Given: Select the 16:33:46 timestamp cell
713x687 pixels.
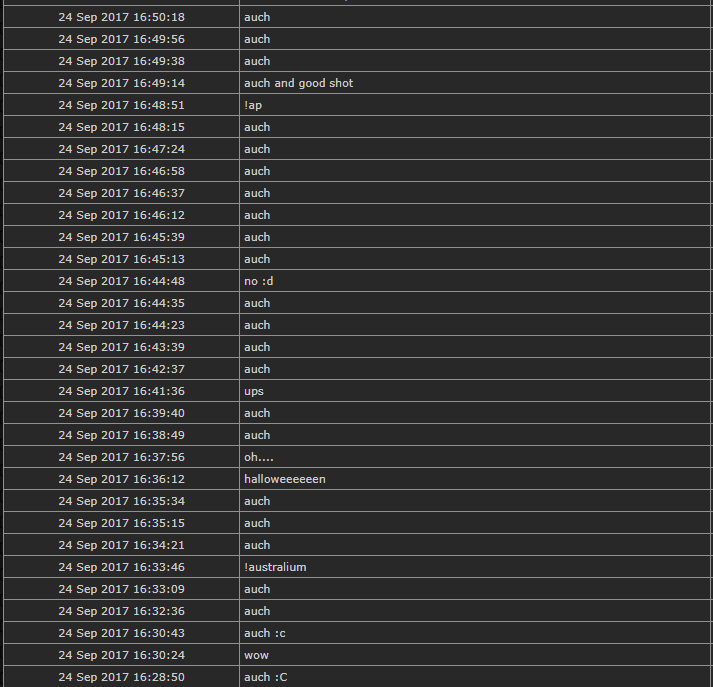Looking at the screenshot, I should click(121, 567).
